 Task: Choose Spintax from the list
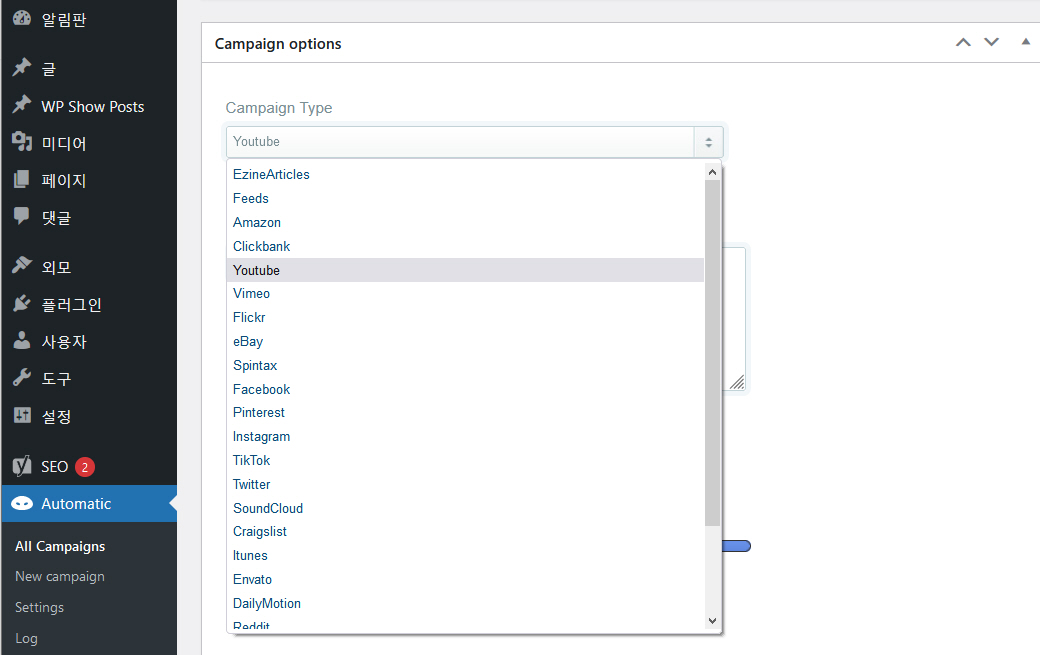(x=465, y=365)
